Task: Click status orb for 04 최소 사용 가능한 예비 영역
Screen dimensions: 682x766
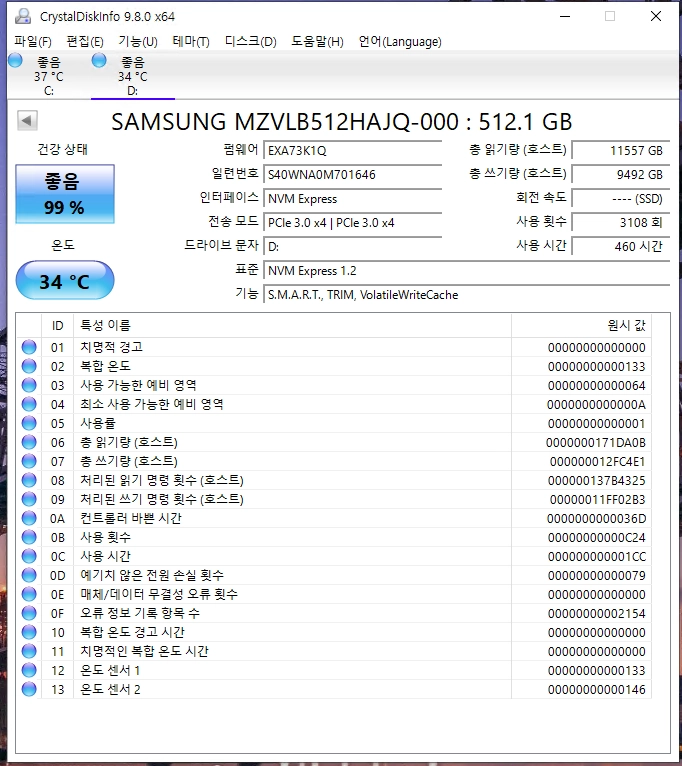Action: pyautogui.click(x=29, y=404)
